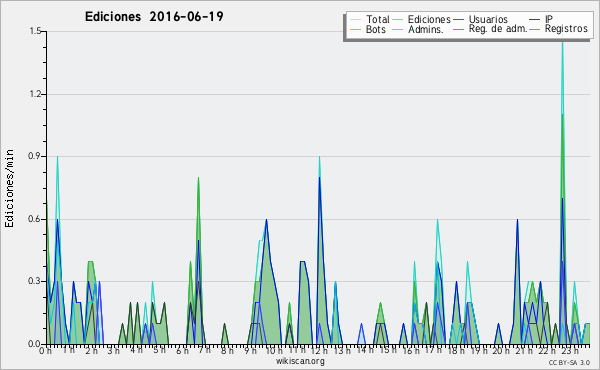Click the "14 h" x-axis label
Viewport: 600px width, 370px height.
[365, 350]
